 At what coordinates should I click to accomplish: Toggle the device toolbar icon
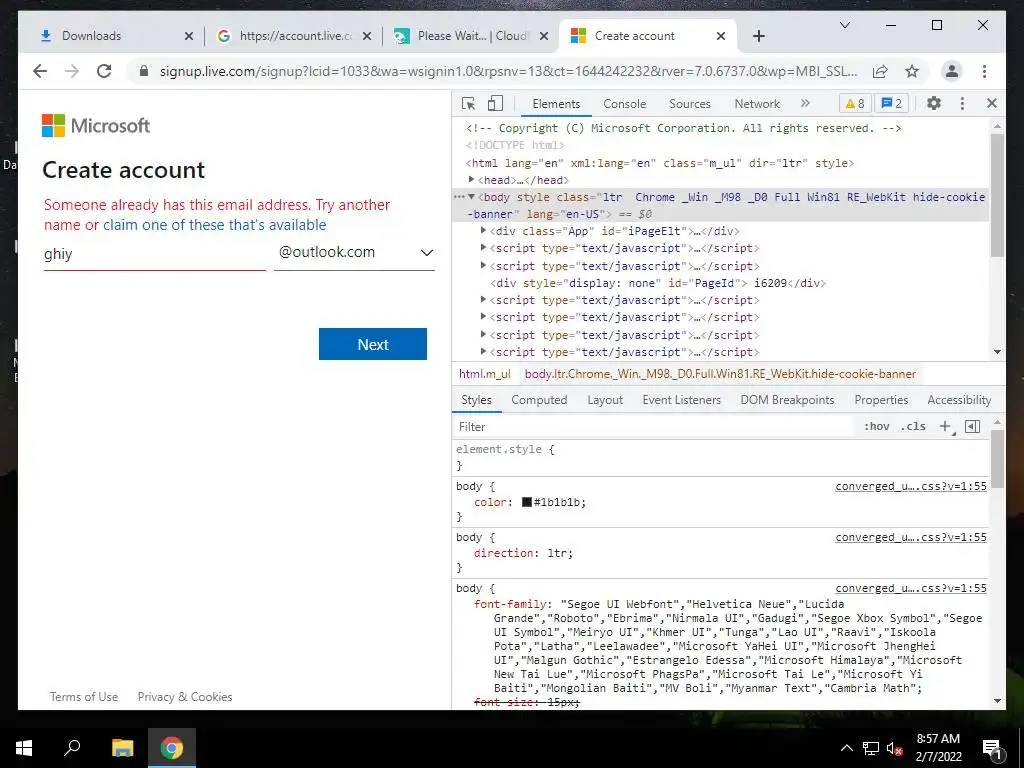click(496, 103)
